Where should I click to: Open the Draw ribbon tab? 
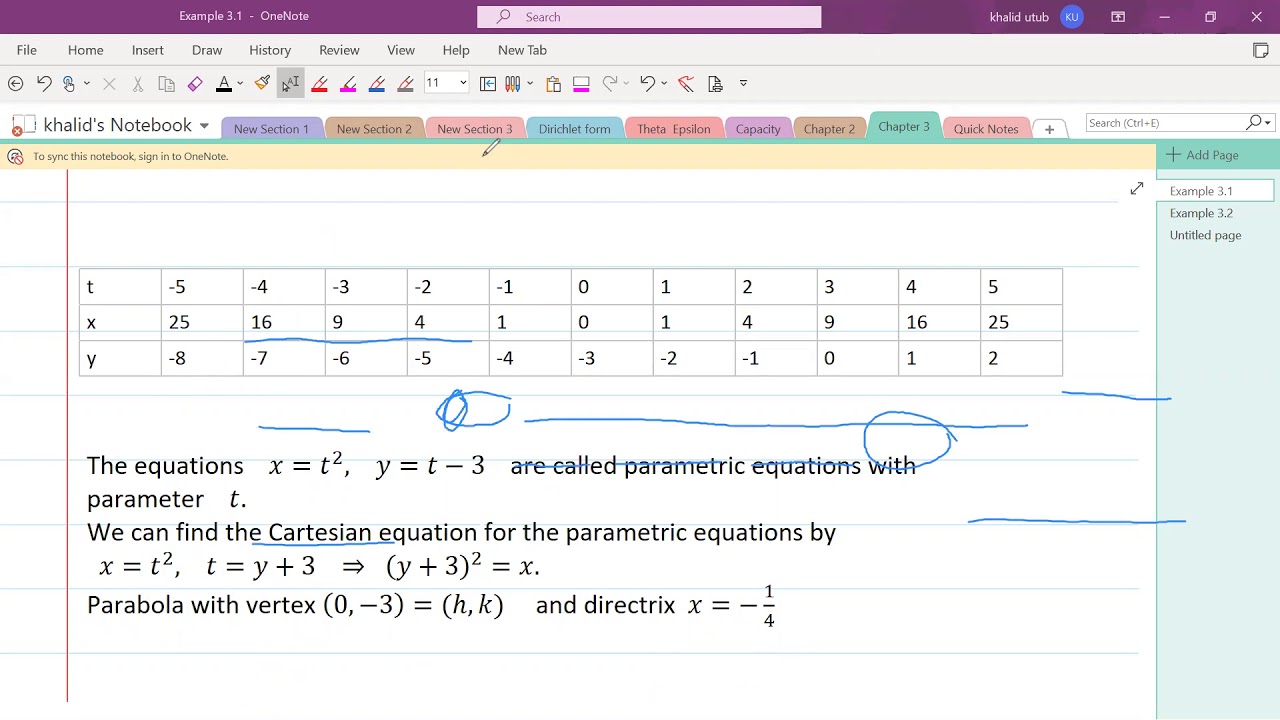[x=207, y=50]
